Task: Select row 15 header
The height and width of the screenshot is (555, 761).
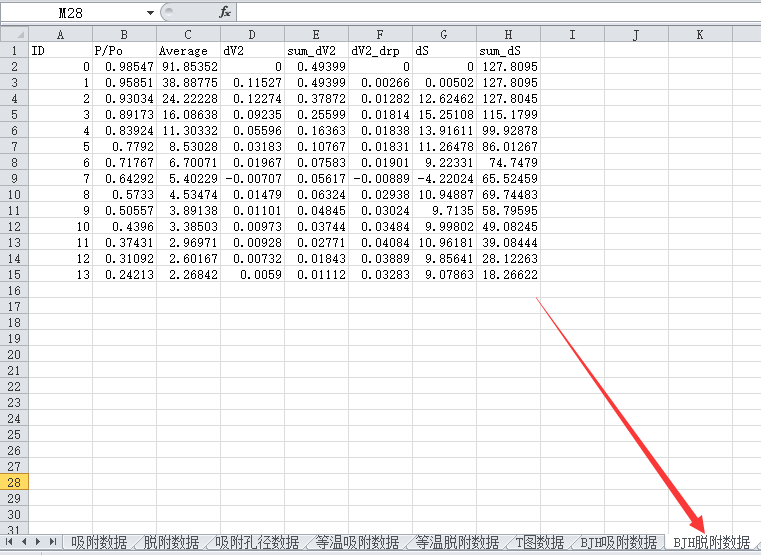Action: click(x=14, y=275)
